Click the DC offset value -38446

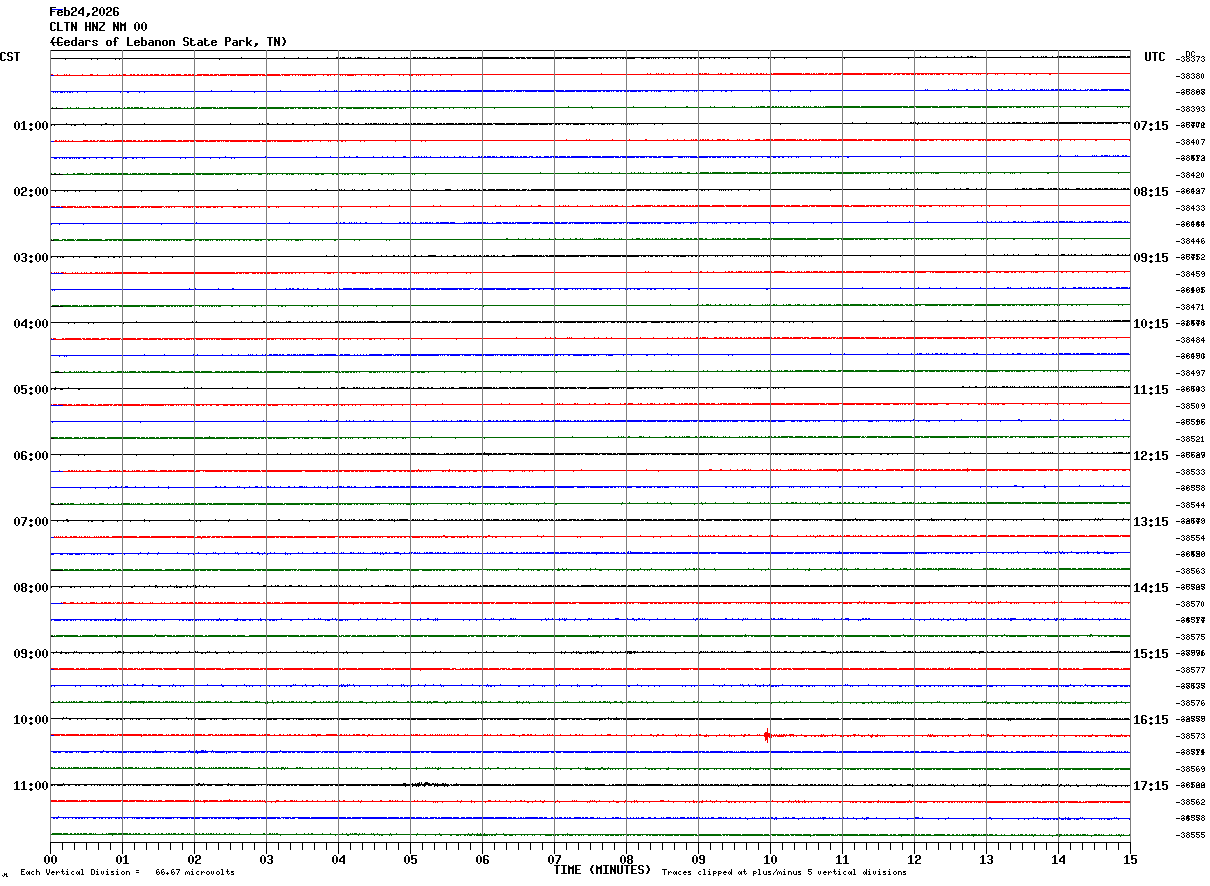click(1190, 241)
